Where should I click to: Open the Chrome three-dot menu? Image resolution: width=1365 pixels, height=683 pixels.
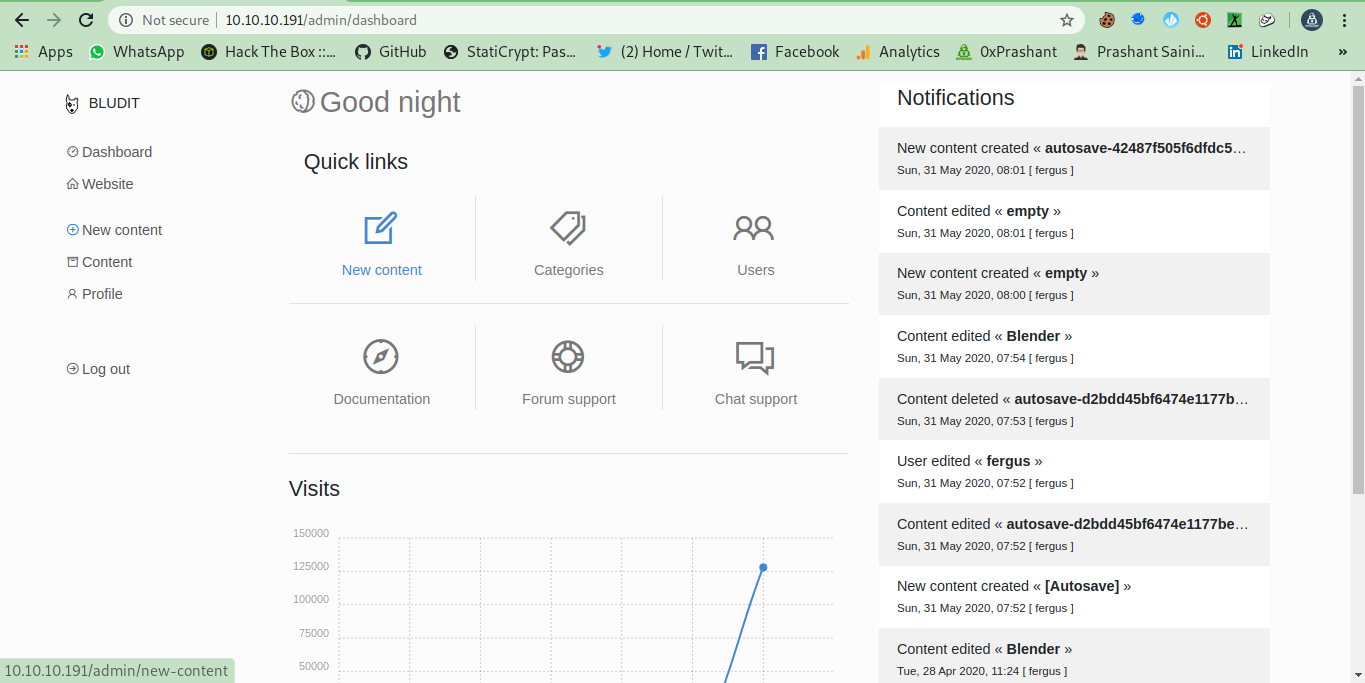click(1344, 19)
